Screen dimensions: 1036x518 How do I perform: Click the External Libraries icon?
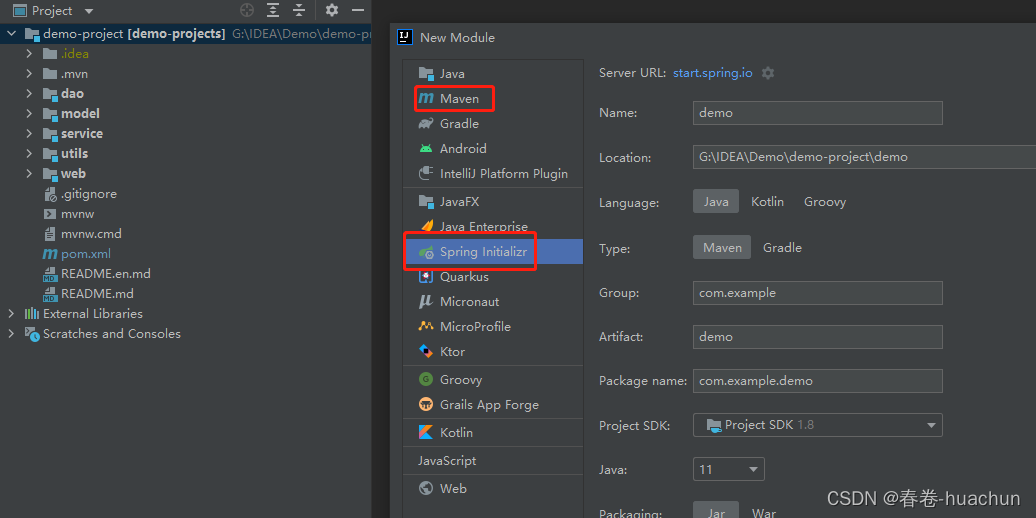pyautogui.click(x=32, y=314)
